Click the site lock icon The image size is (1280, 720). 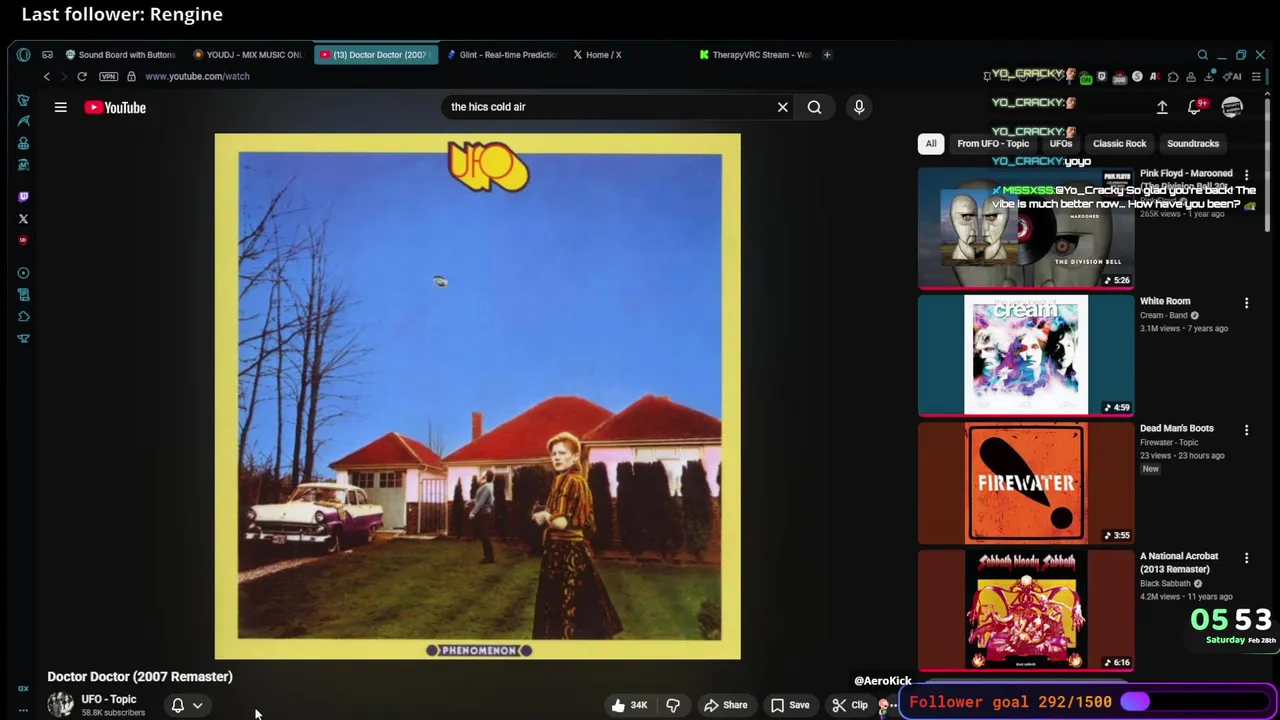click(x=131, y=76)
